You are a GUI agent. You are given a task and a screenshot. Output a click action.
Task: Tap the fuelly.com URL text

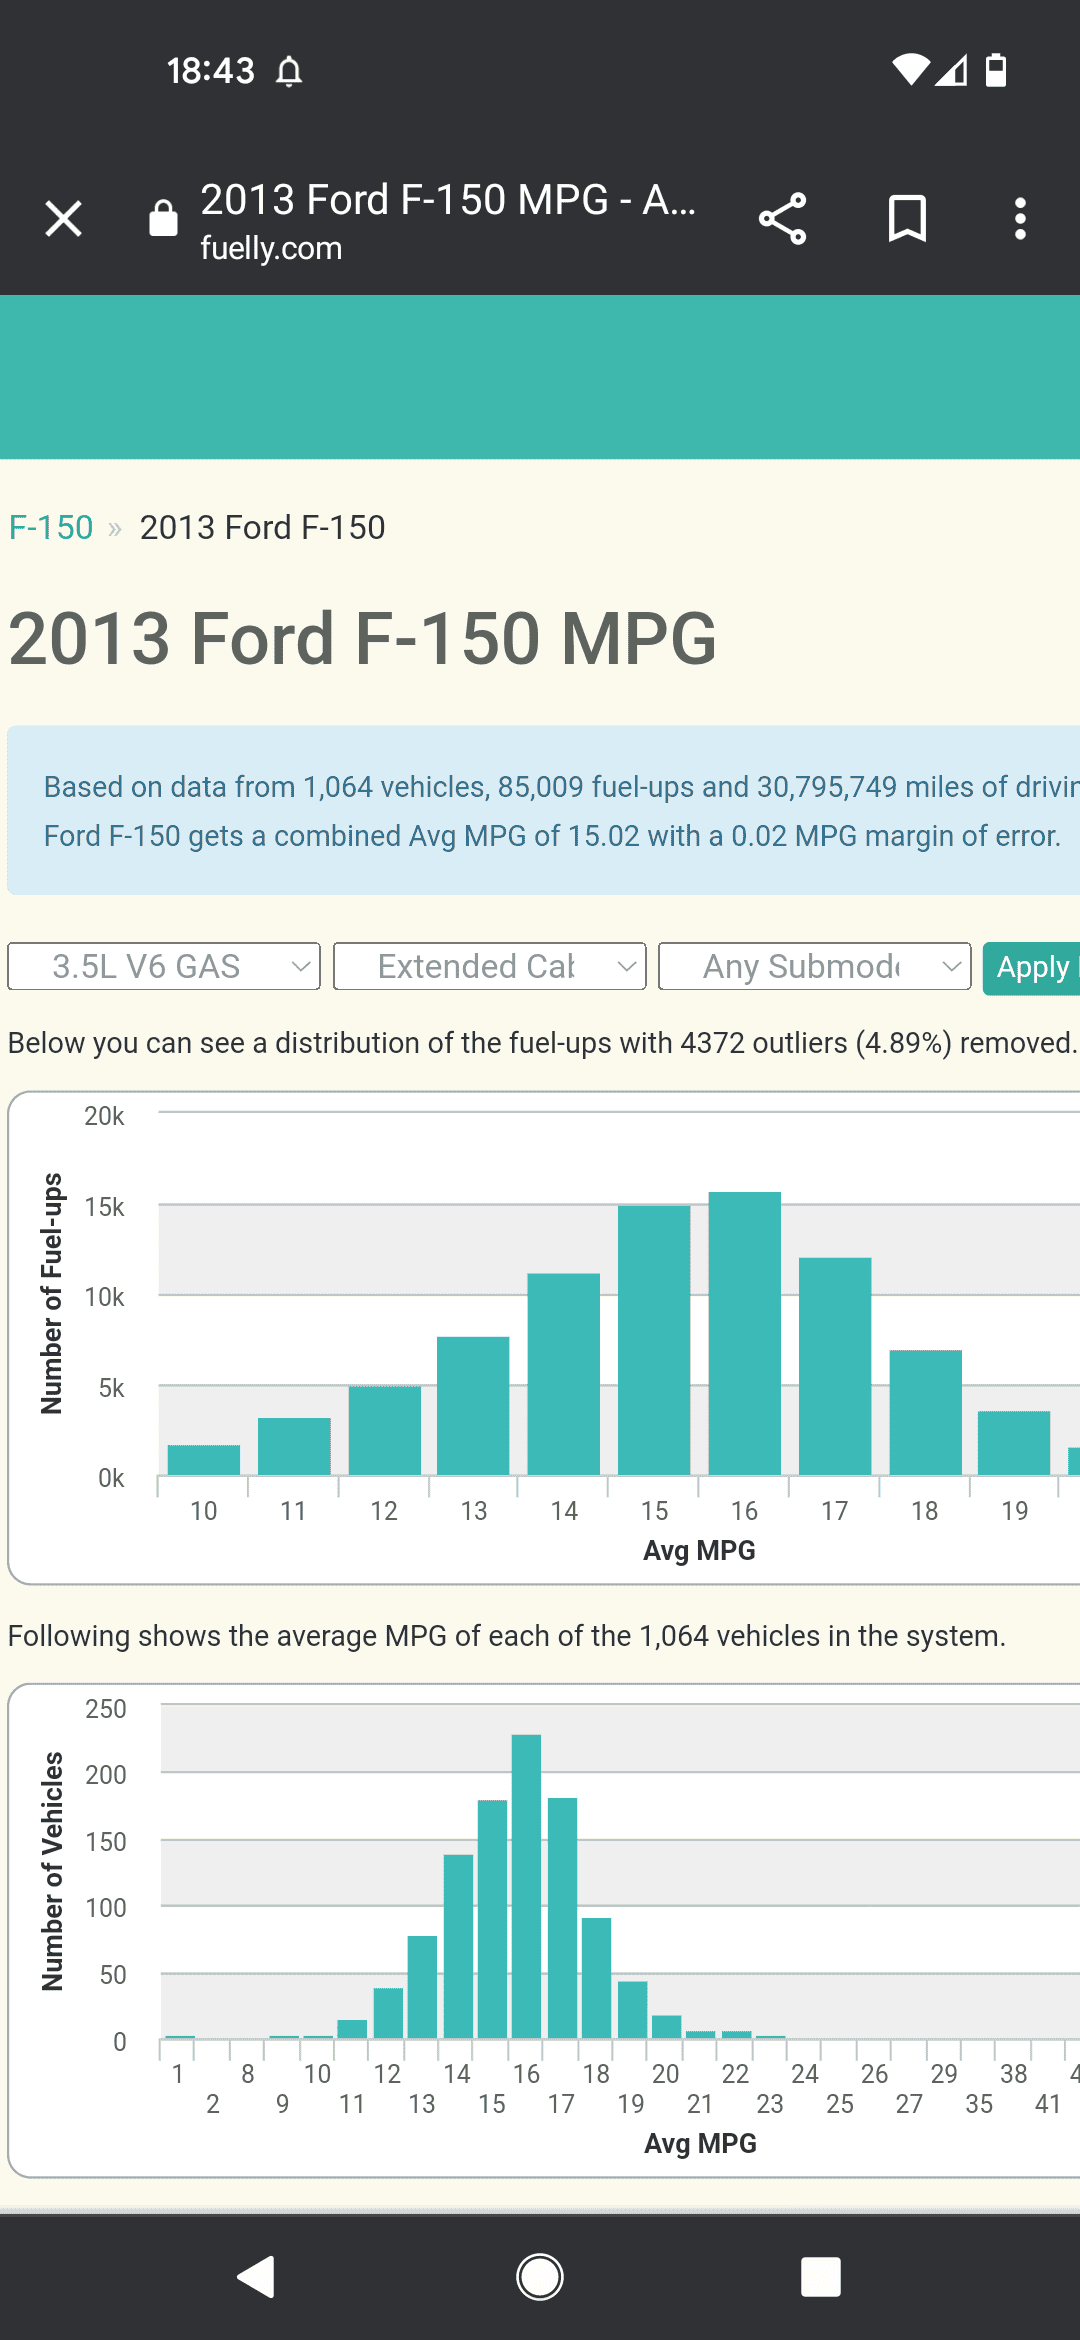[271, 248]
